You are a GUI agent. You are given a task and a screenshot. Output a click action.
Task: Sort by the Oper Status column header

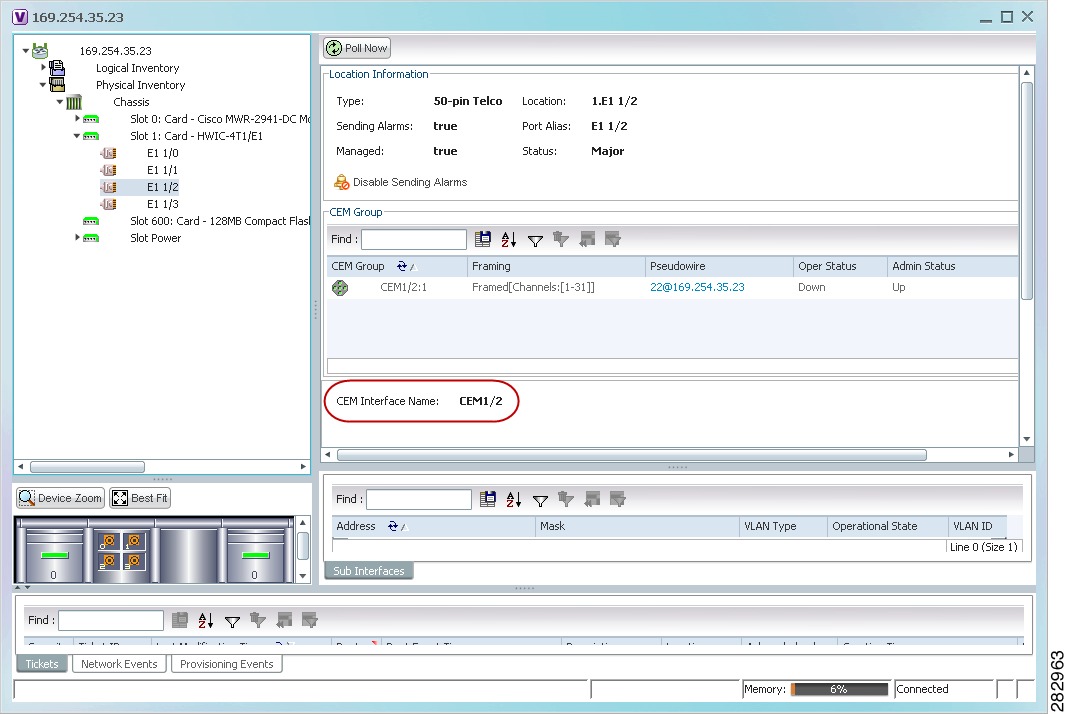(x=840, y=266)
